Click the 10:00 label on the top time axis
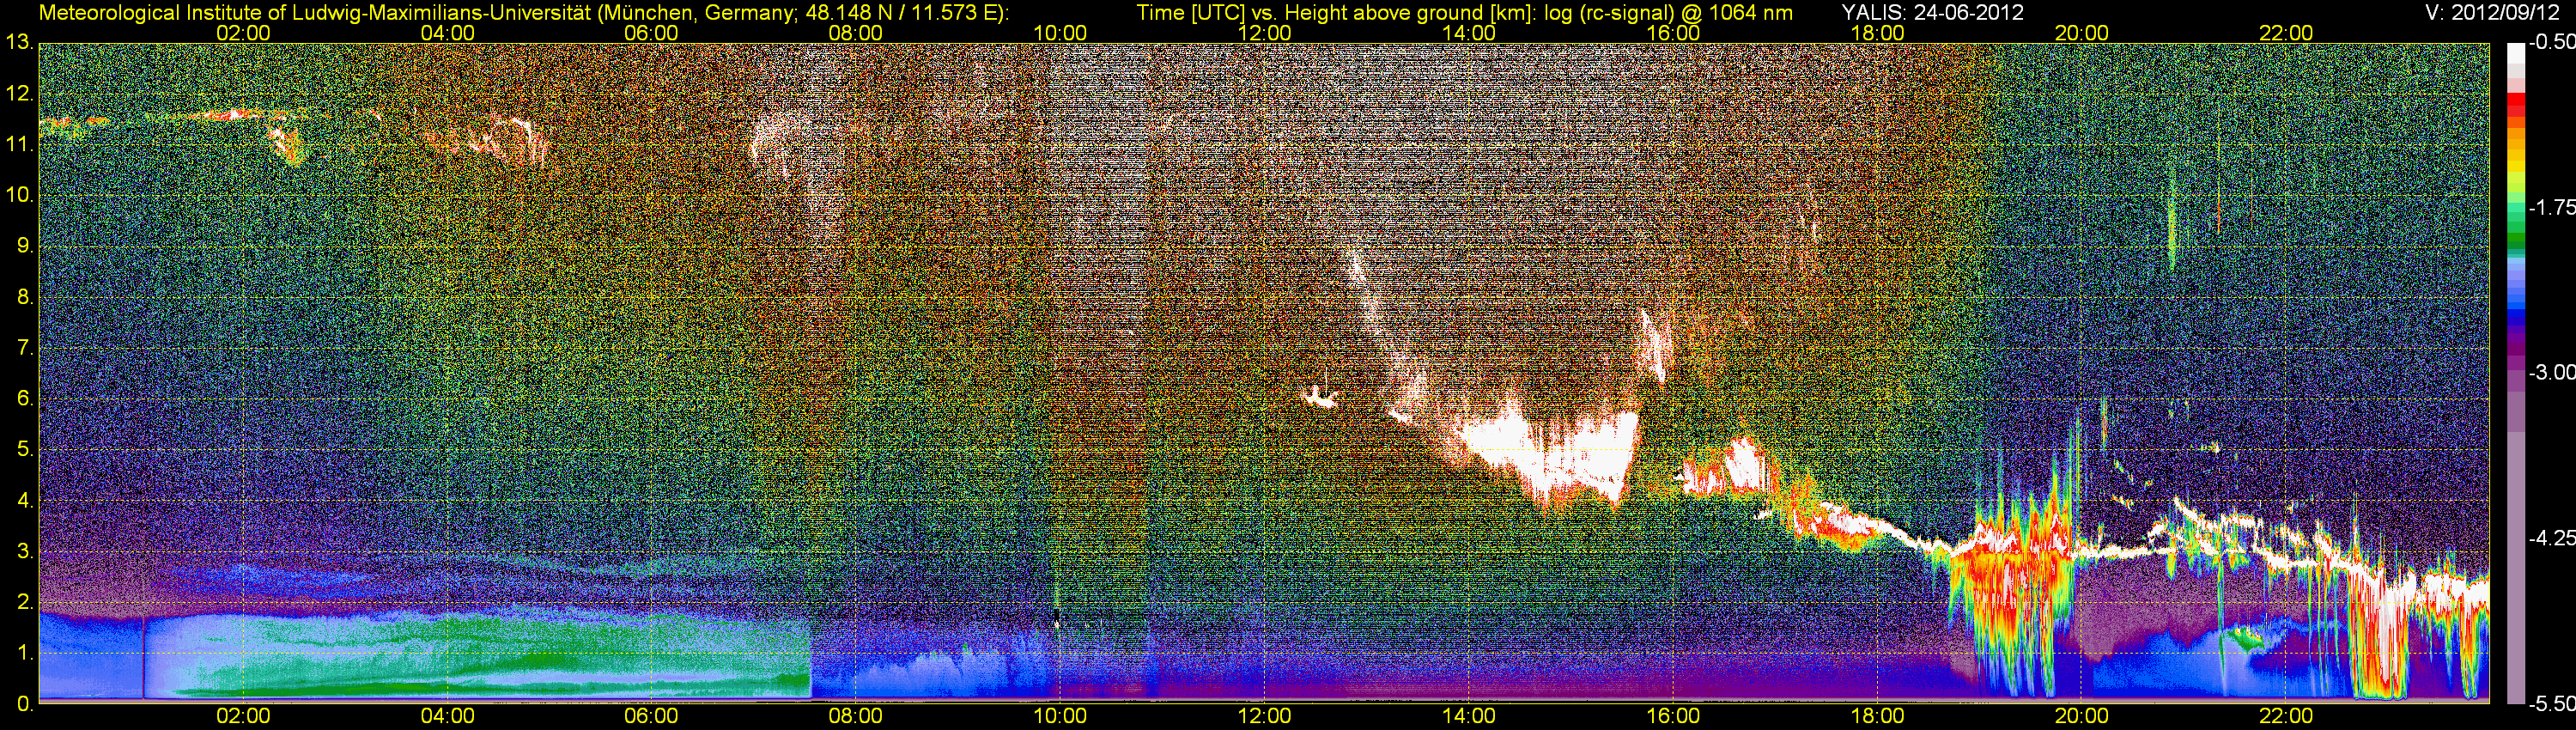This screenshot has width=2576, height=730. pyautogui.click(x=1060, y=33)
